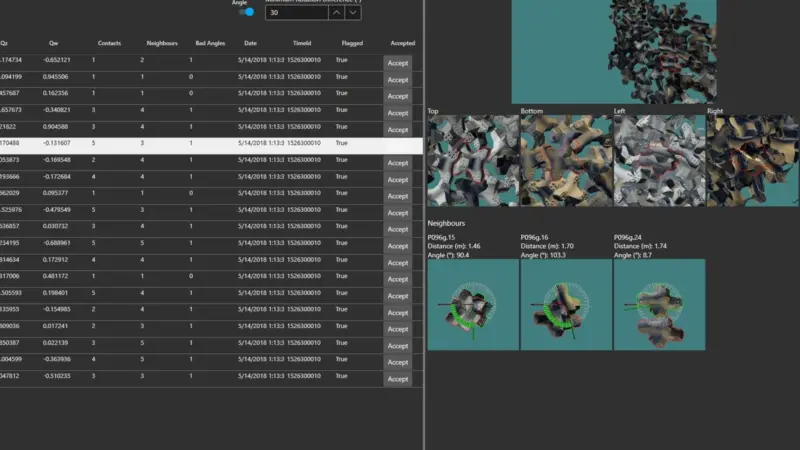Open the Left view thumbnail

[660, 161]
